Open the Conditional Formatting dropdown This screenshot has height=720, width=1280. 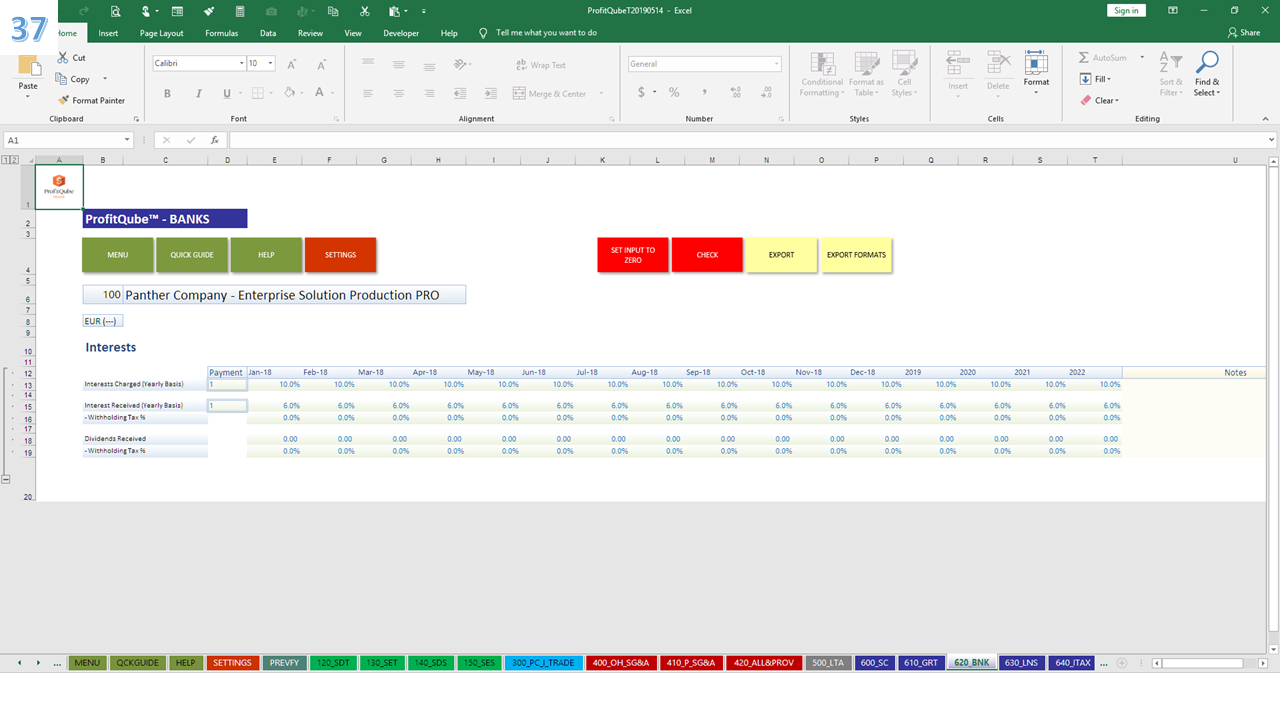click(822, 75)
